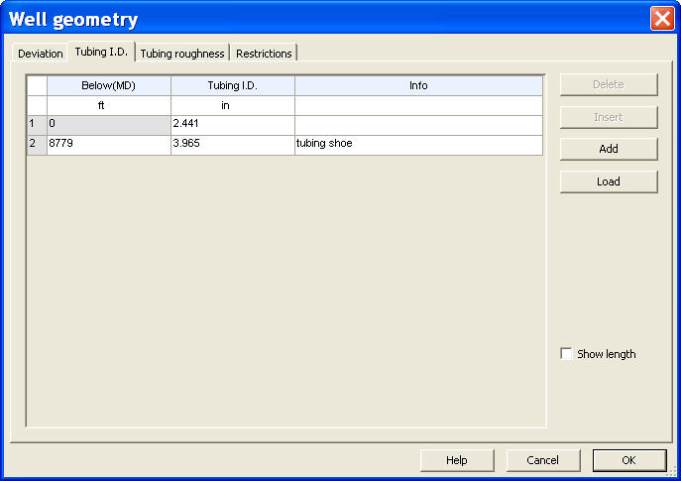Select row 1 header in table
Image resolution: width=681 pixels, height=481 pixels.
coord(36,125)
